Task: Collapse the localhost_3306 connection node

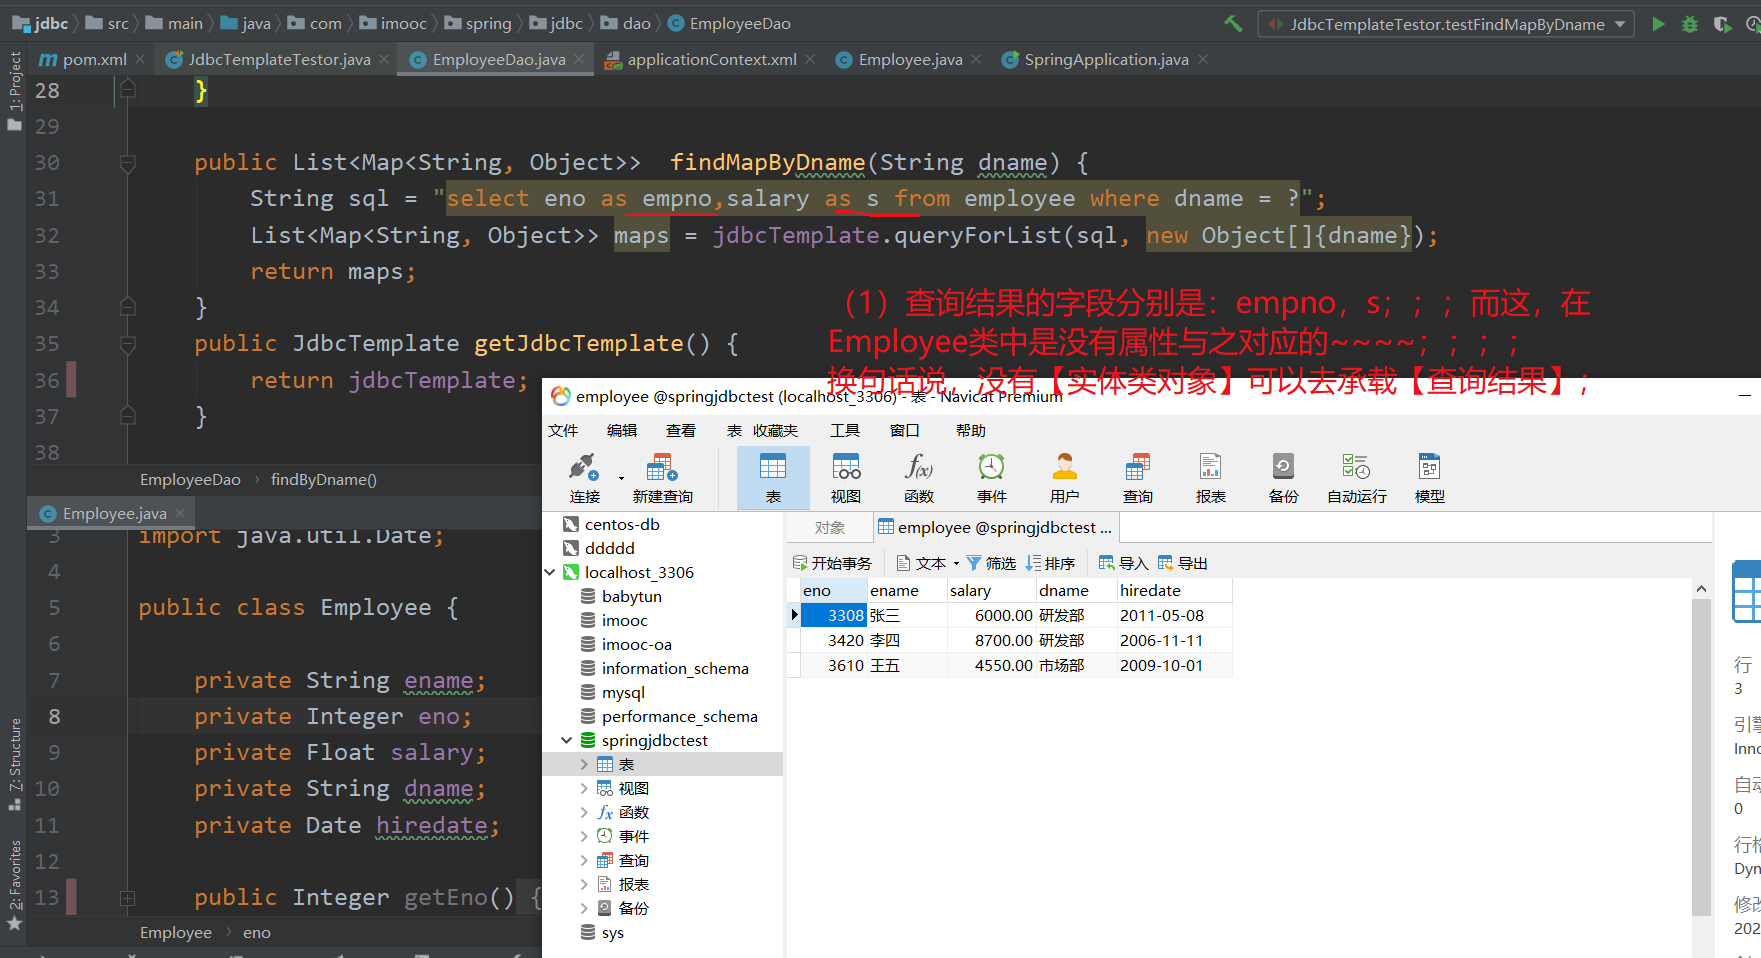Action: [x=550, y=573]
